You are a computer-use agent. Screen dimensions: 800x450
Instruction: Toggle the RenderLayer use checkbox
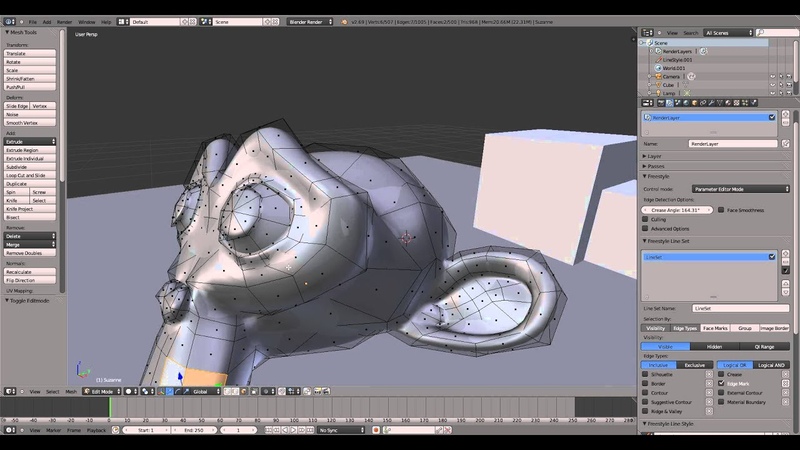(x=772, y=117)
